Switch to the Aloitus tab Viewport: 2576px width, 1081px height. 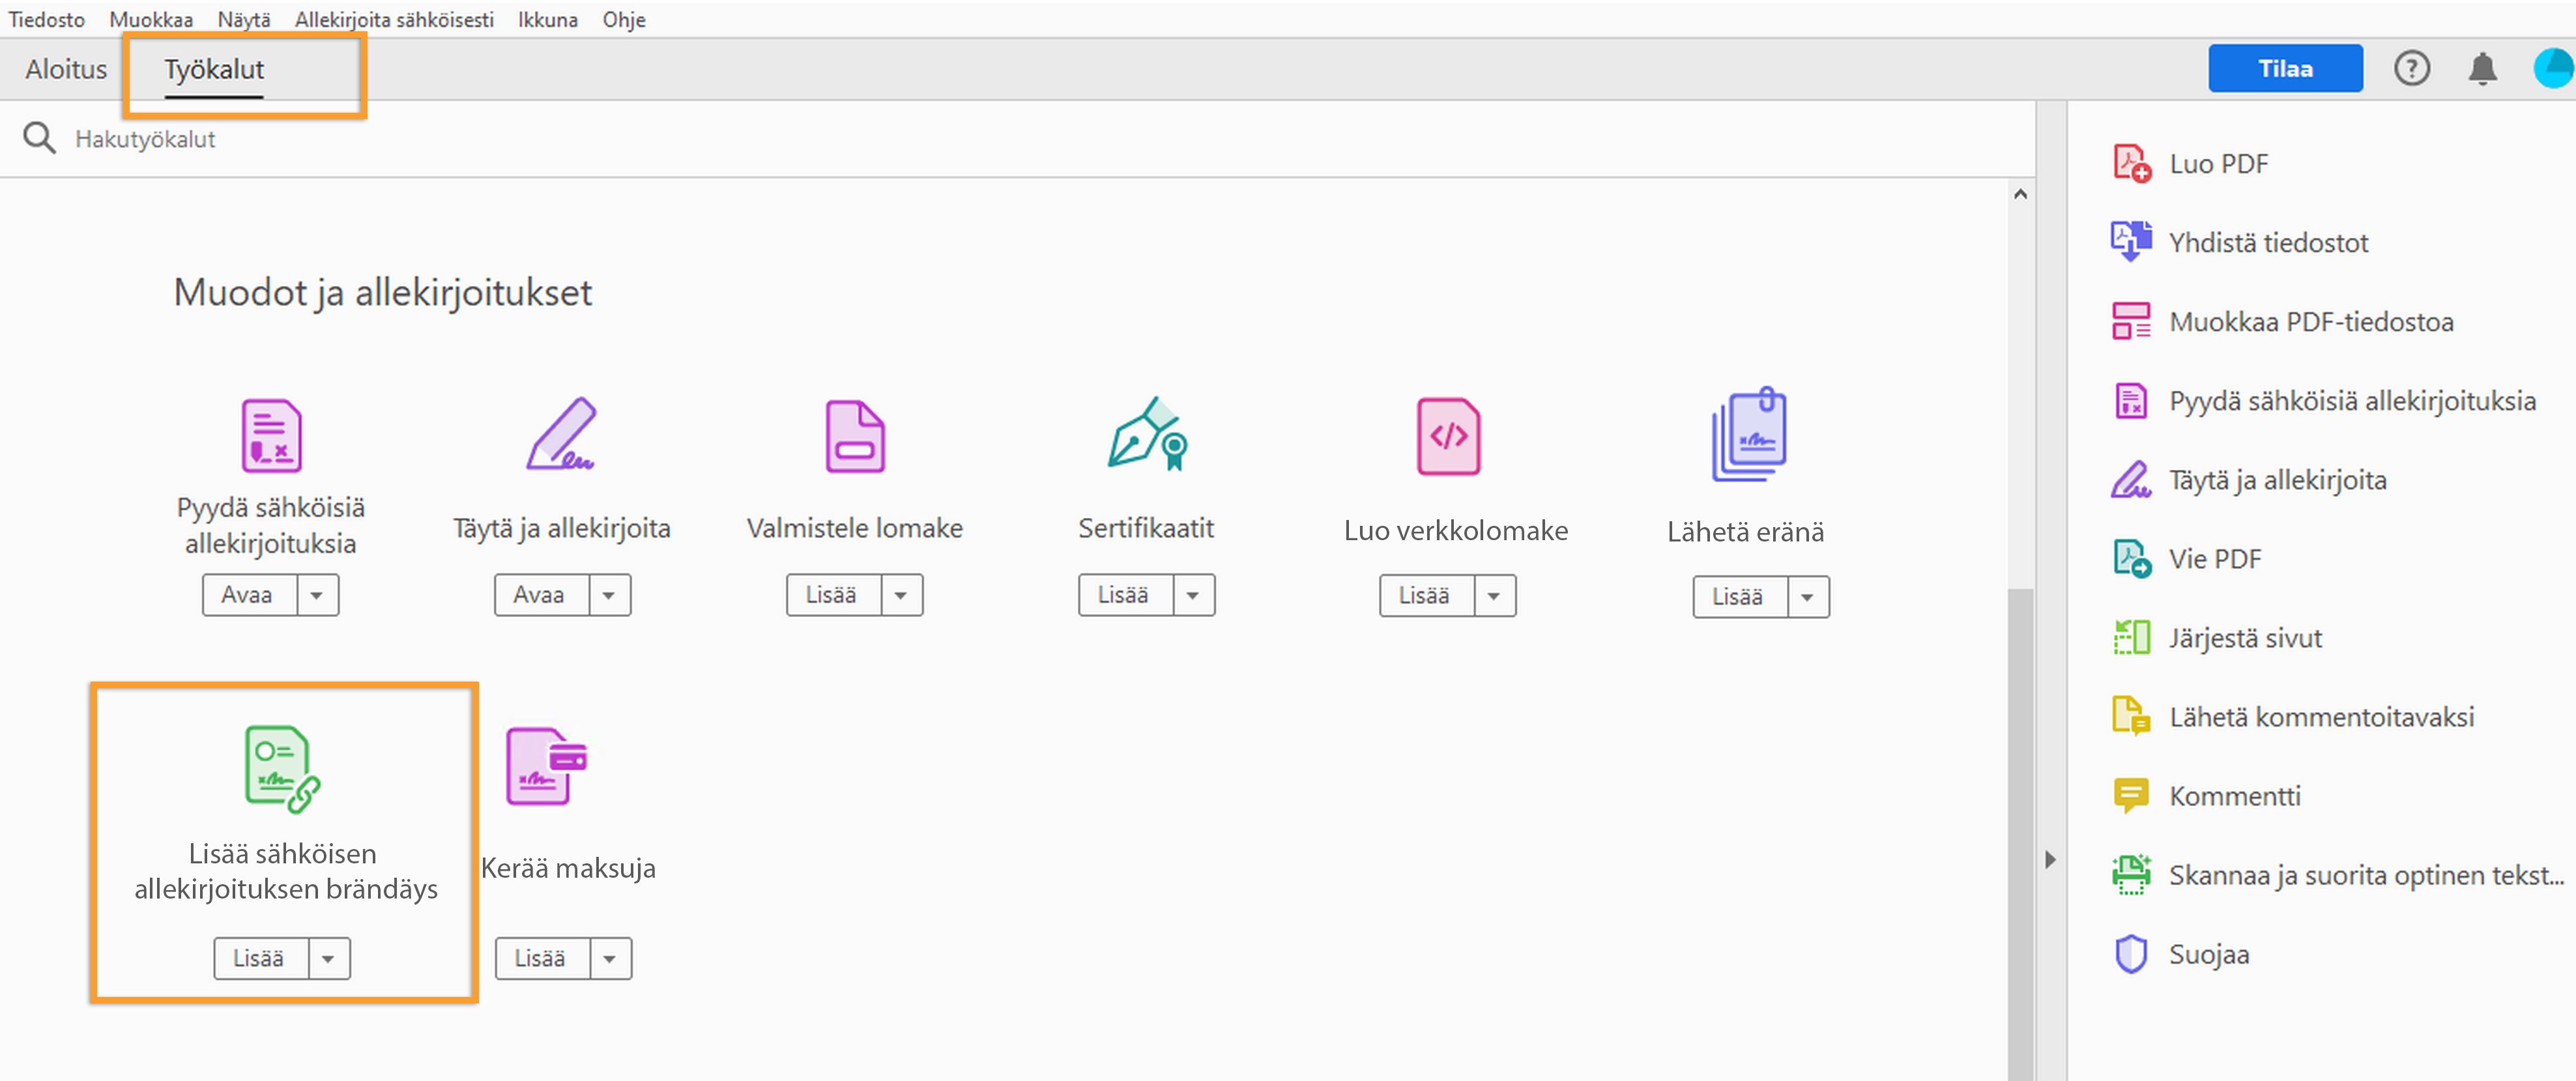tap(66, 69)
